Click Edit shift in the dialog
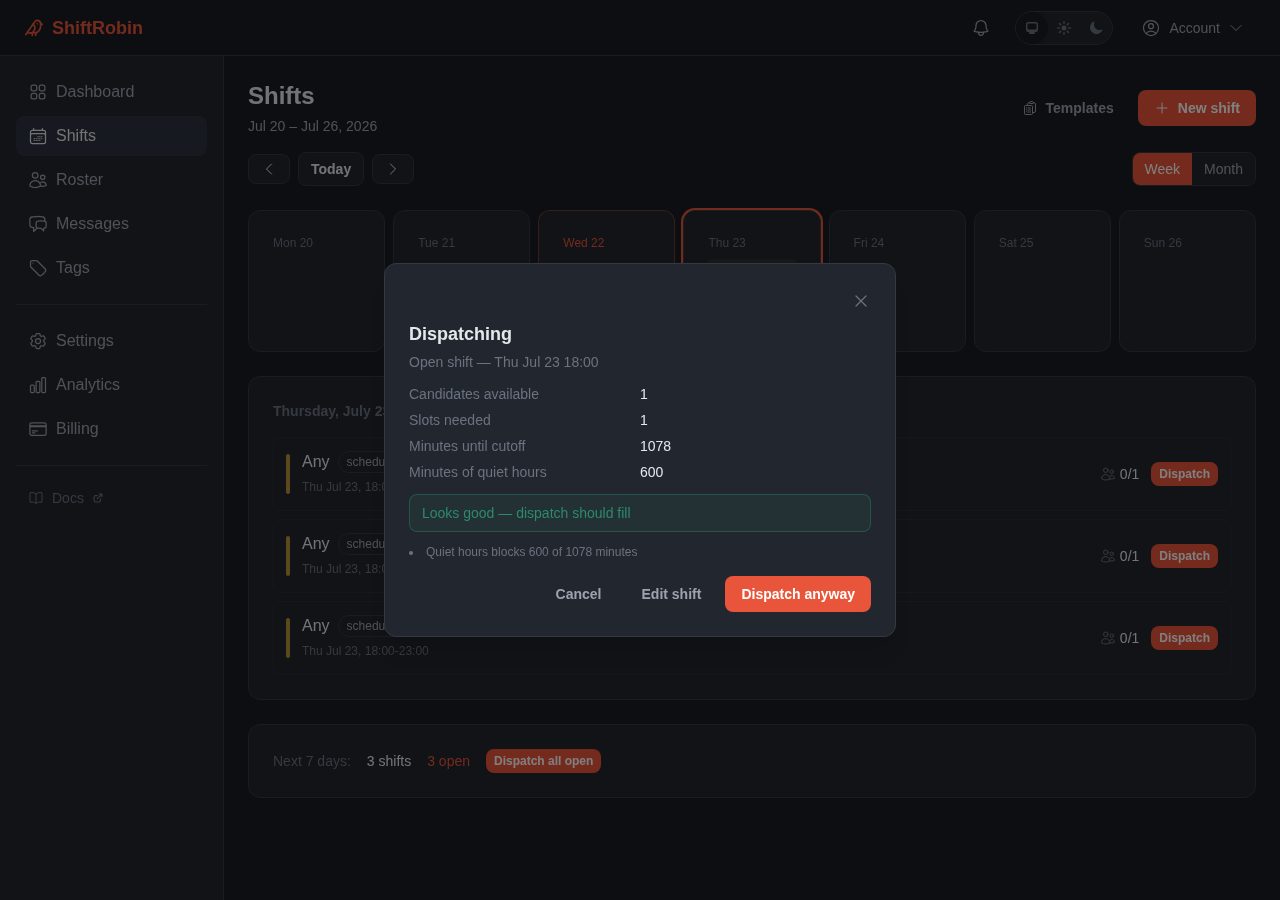This screenshot has height=900, width=1280. pyautogui.click(x=671, y=594)
